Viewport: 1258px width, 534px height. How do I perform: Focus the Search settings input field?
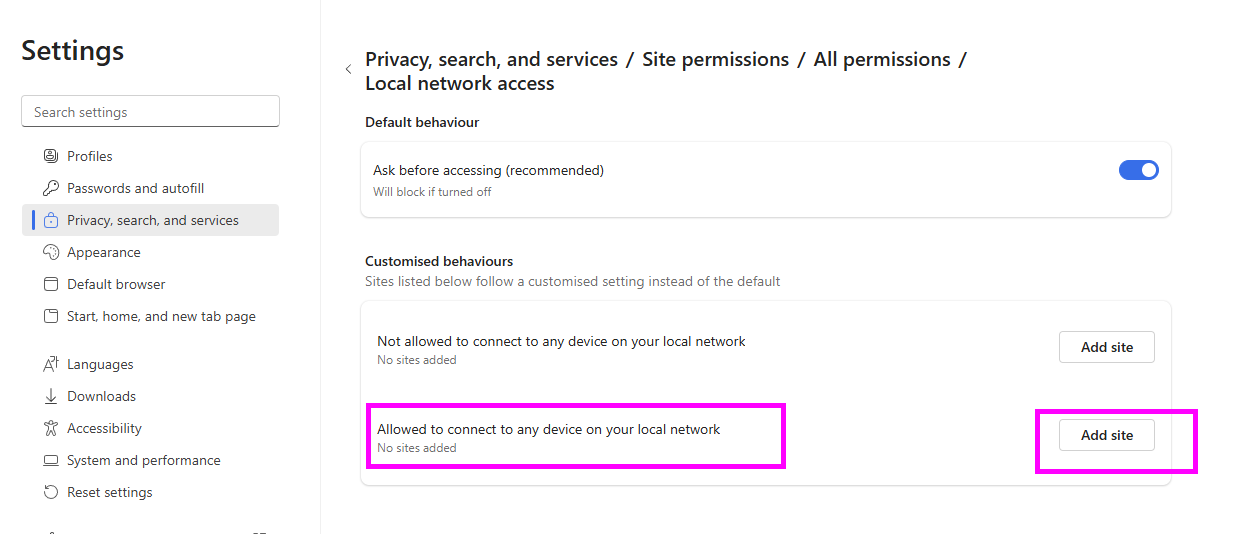150,112
